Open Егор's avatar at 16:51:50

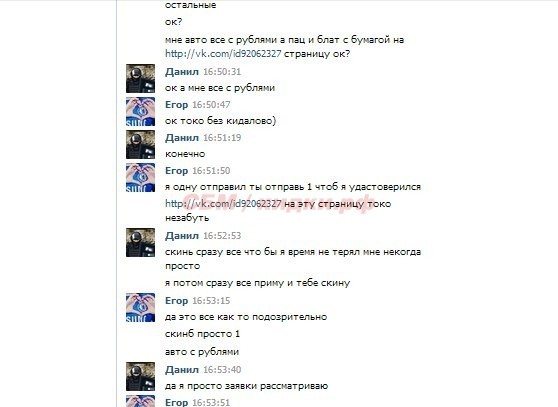point(141,178)
